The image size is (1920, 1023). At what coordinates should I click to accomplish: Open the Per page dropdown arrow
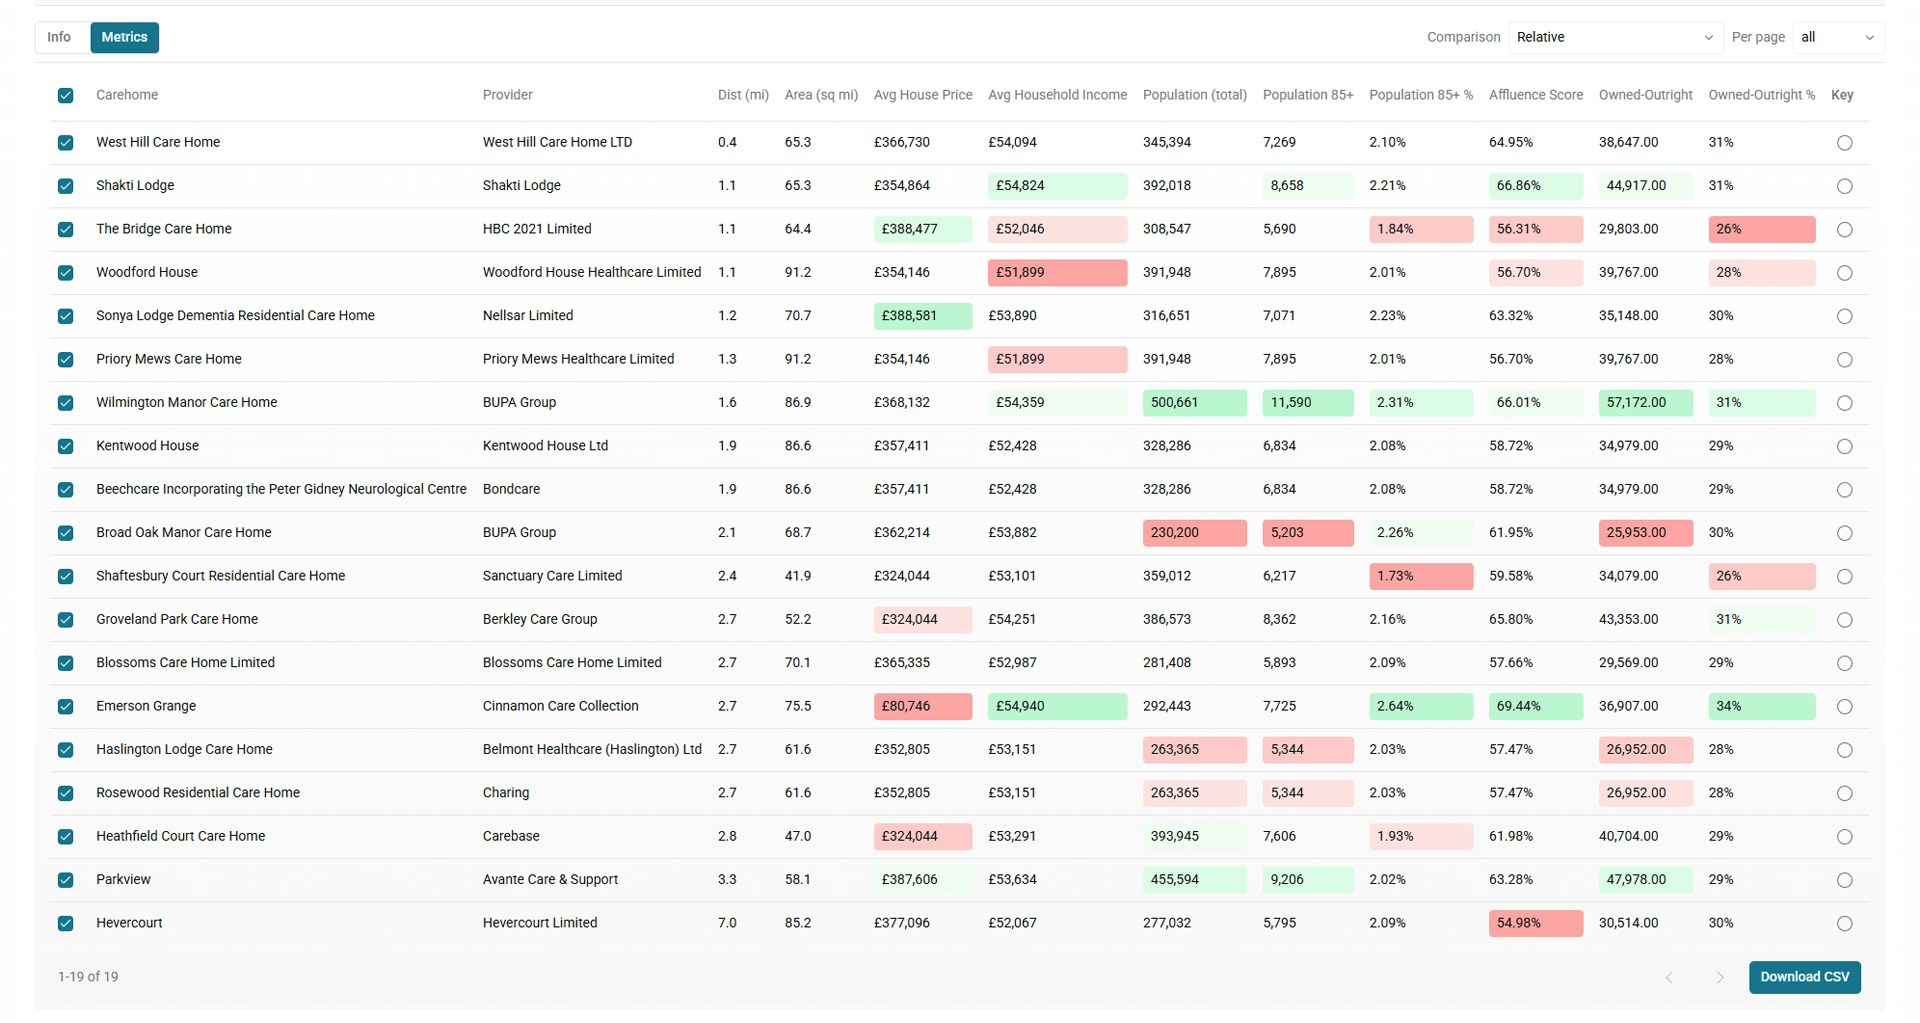(x=1869, y=37)
